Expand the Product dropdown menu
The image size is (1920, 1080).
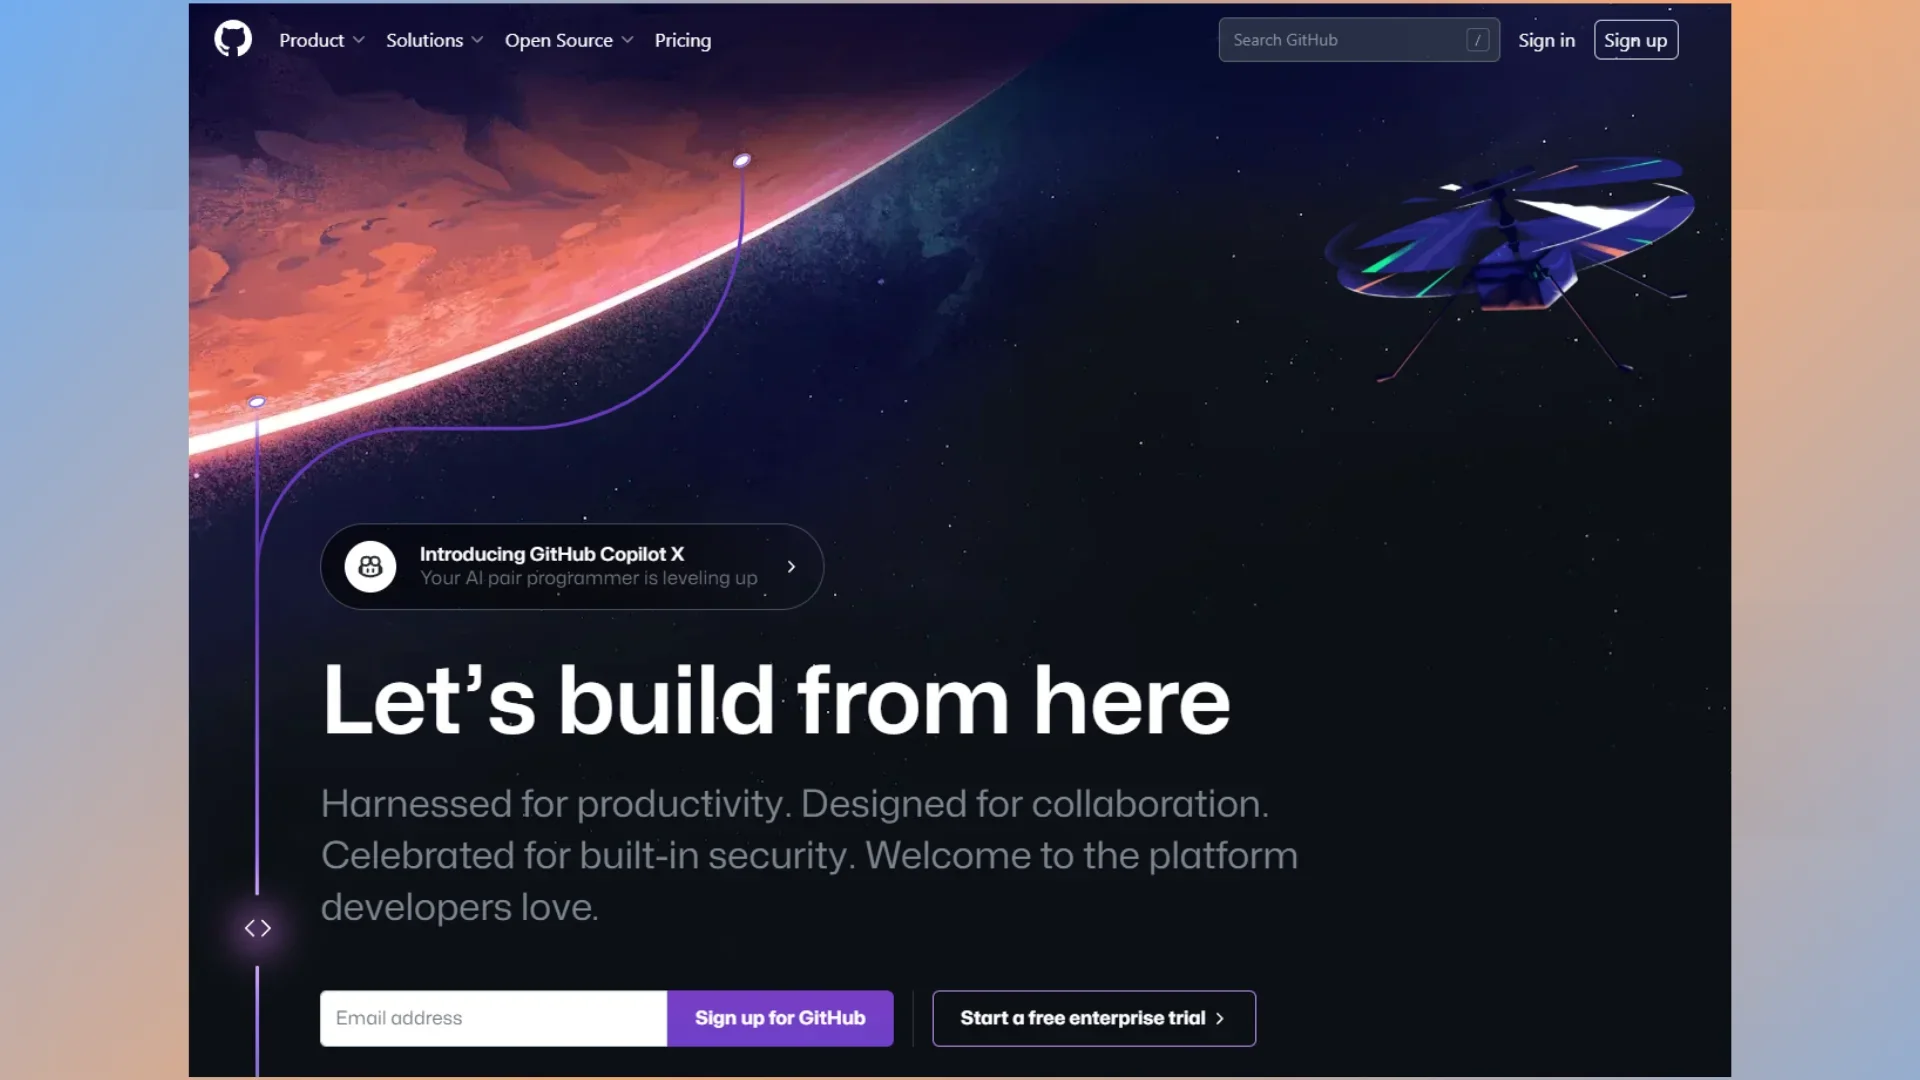point(322,40)
